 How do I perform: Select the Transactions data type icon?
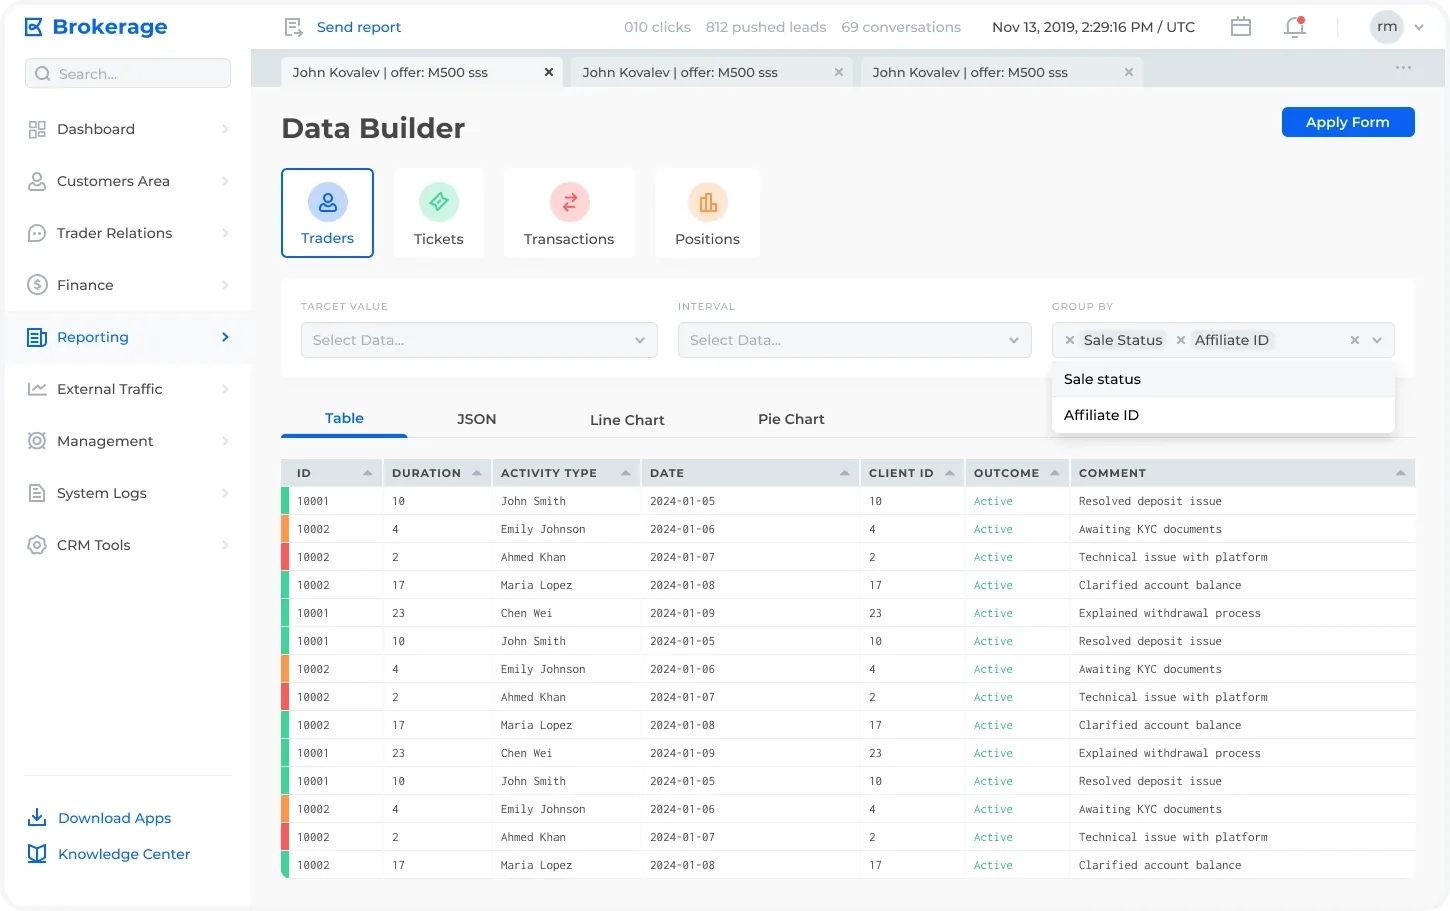click(x=569, y=202)
